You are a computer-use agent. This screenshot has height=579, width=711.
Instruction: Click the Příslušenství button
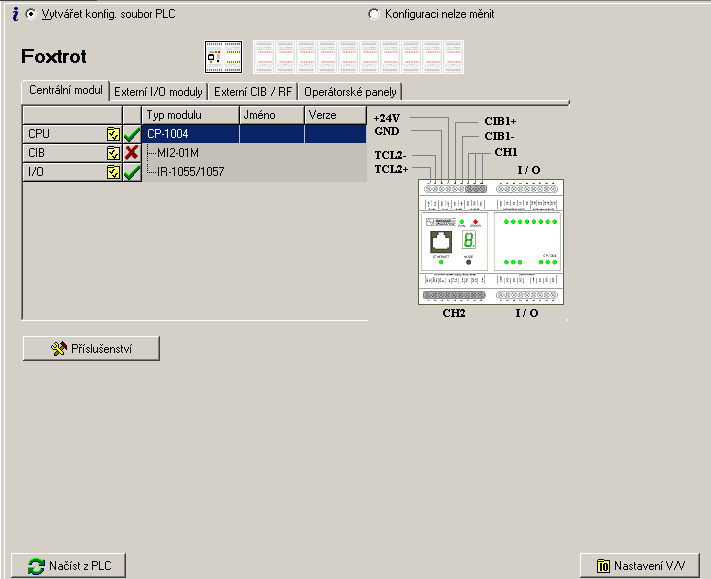91,349
